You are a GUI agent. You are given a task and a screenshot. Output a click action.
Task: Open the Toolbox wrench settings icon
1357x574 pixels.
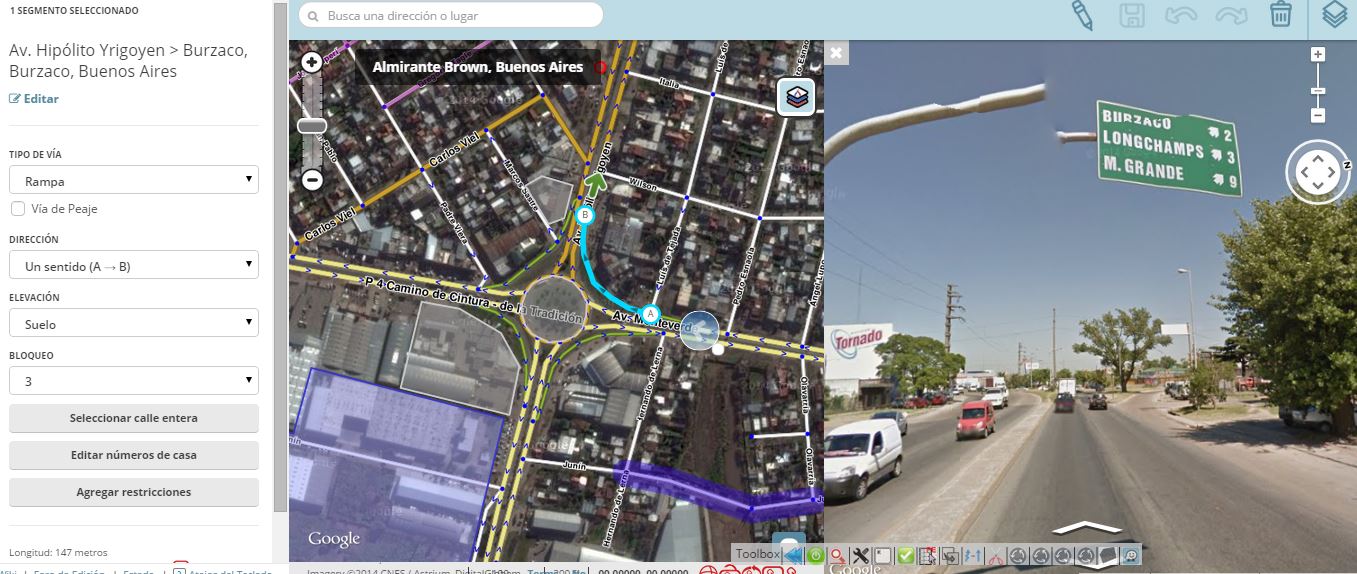coord(860,555)
